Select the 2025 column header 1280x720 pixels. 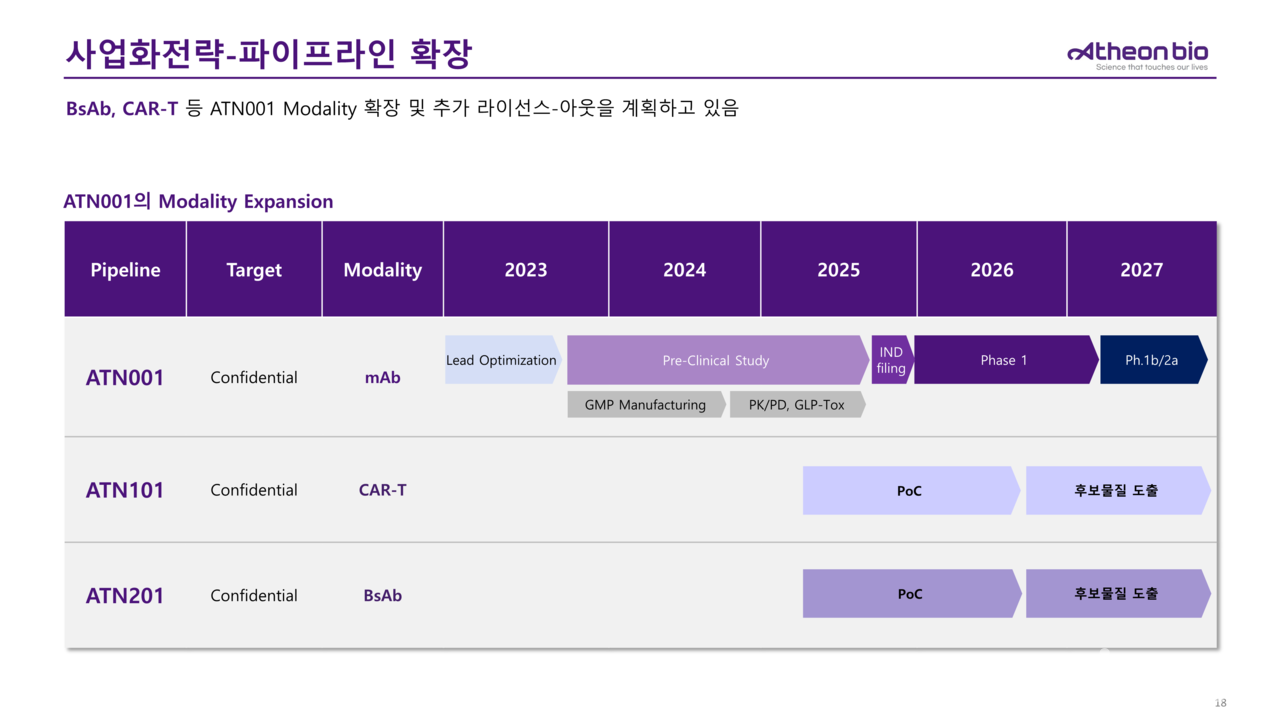[x=838, y=269]
